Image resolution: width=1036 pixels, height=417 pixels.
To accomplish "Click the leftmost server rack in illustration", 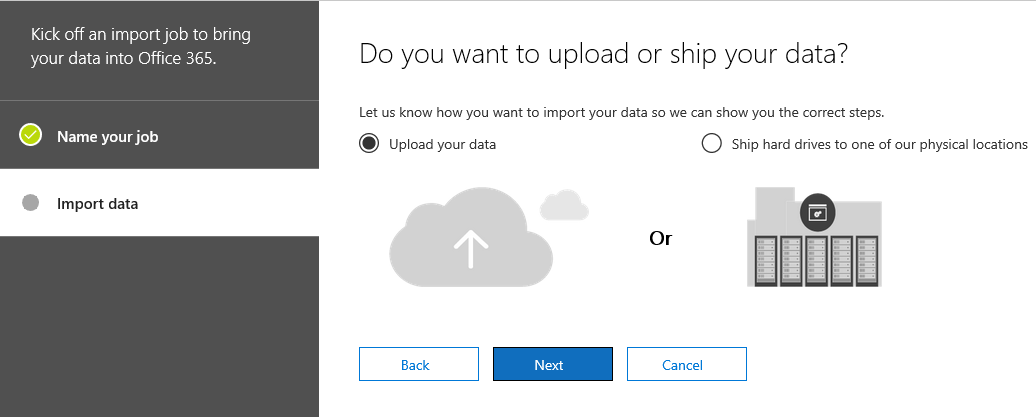I will point(765,260).
